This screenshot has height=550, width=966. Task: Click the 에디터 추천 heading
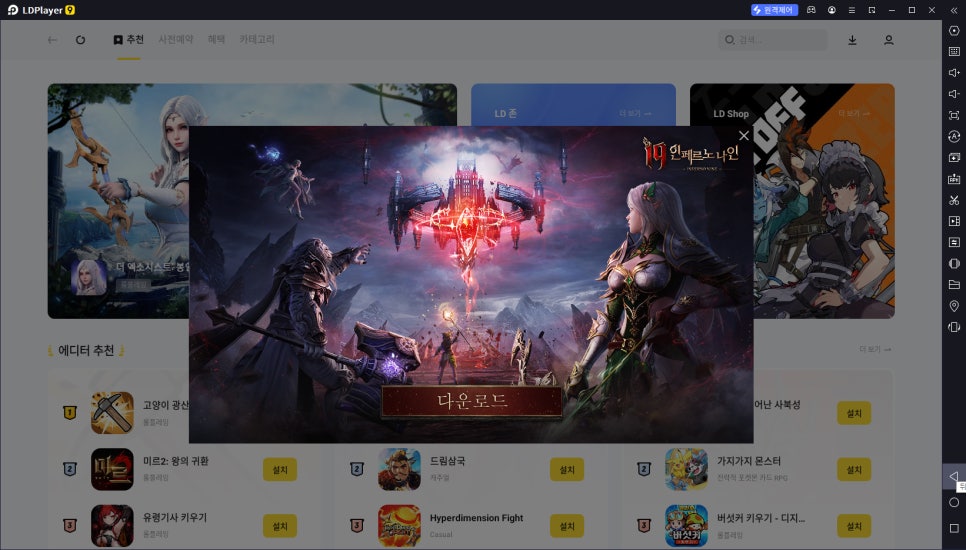click(x=86, y=350)
